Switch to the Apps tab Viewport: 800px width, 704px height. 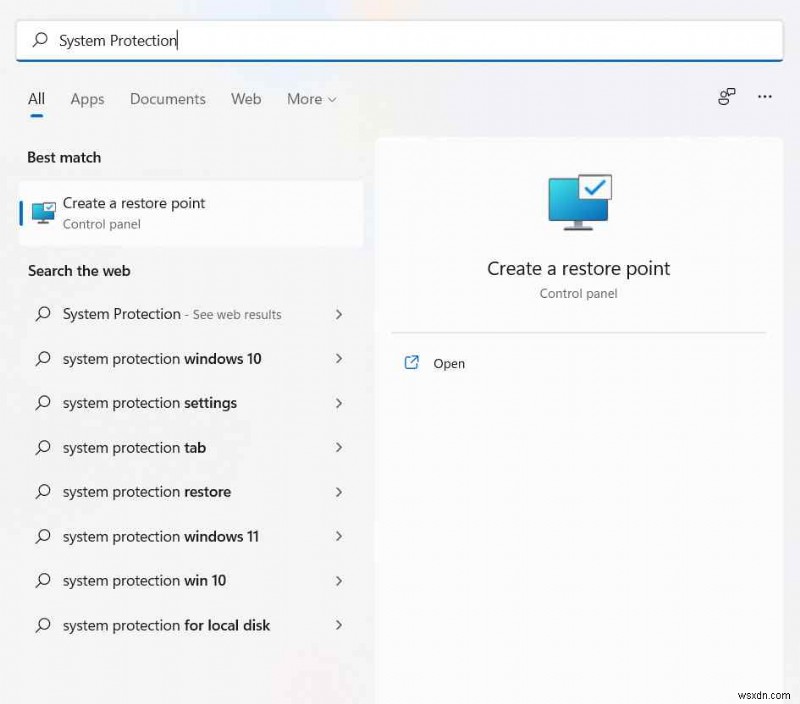click(87, 99)
